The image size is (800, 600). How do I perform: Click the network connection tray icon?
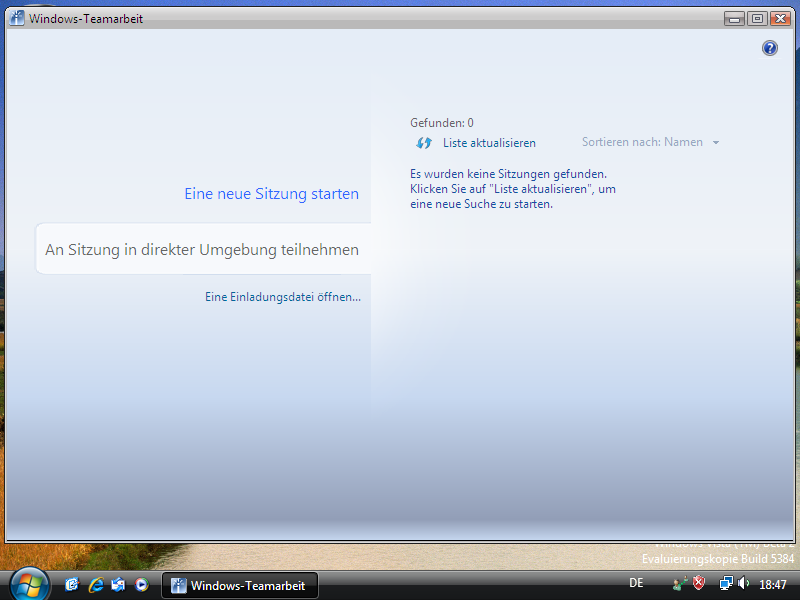pos(726,584)
